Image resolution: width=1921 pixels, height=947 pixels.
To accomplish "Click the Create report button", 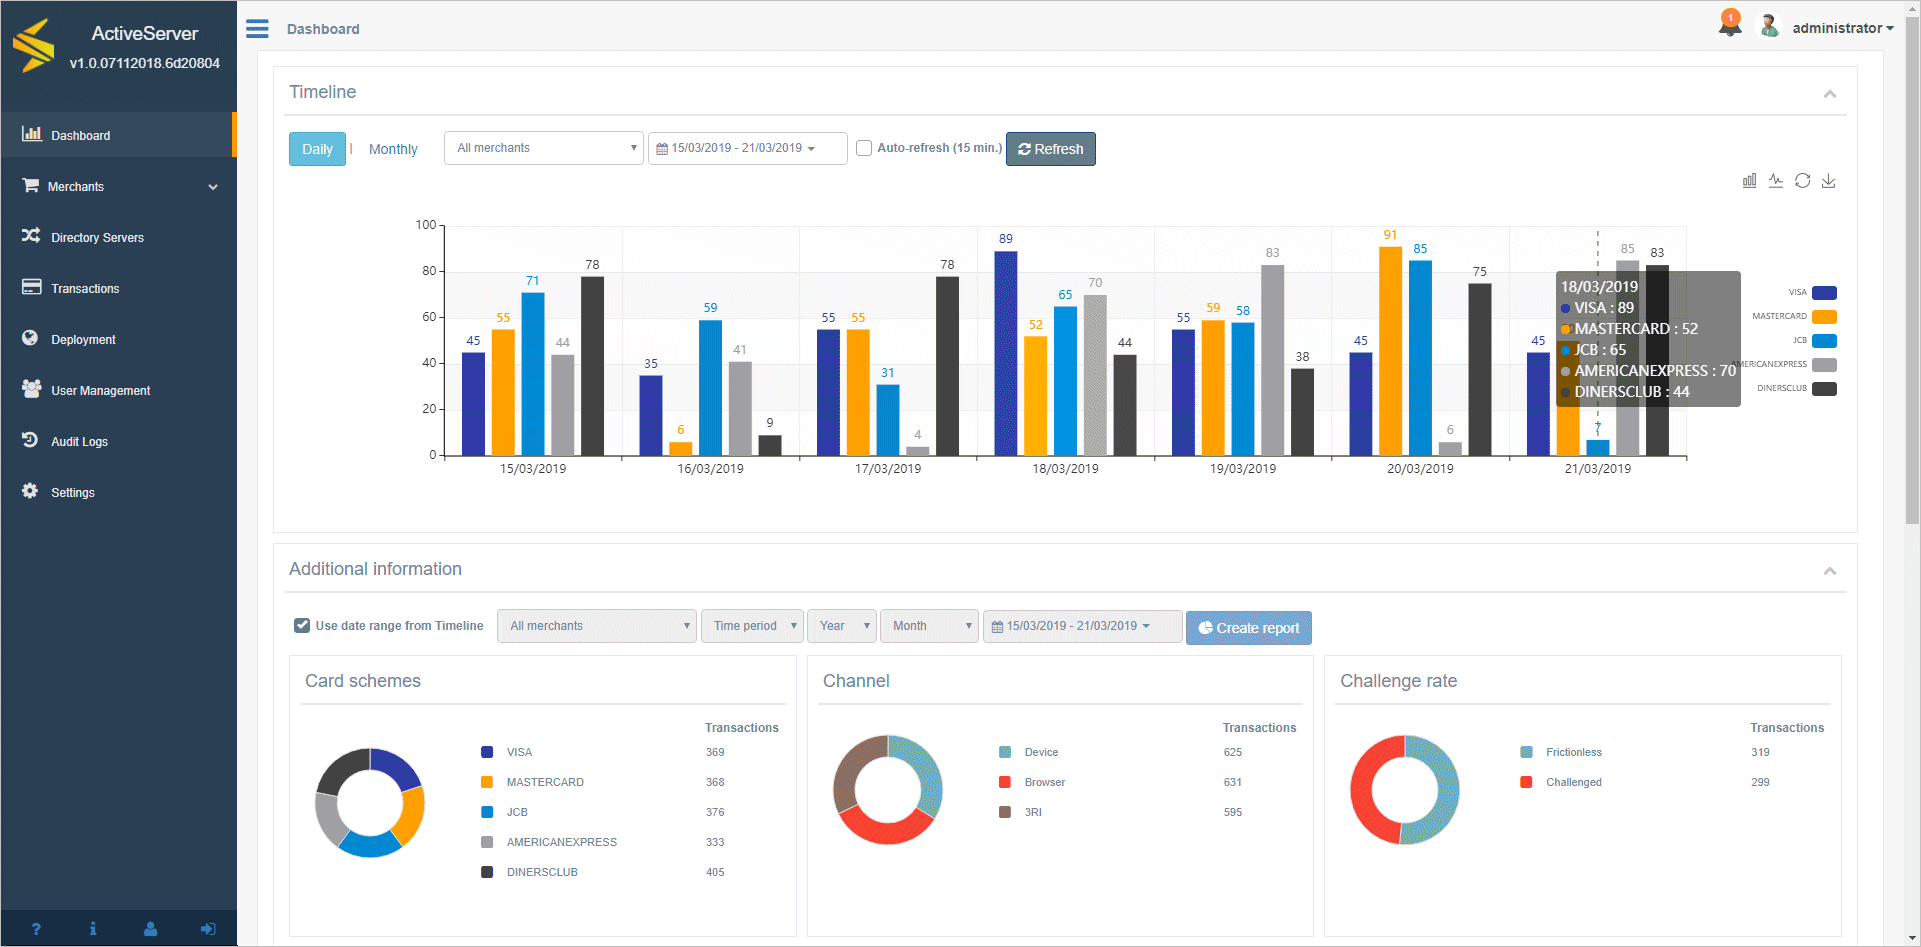I will coord(1248,628).
